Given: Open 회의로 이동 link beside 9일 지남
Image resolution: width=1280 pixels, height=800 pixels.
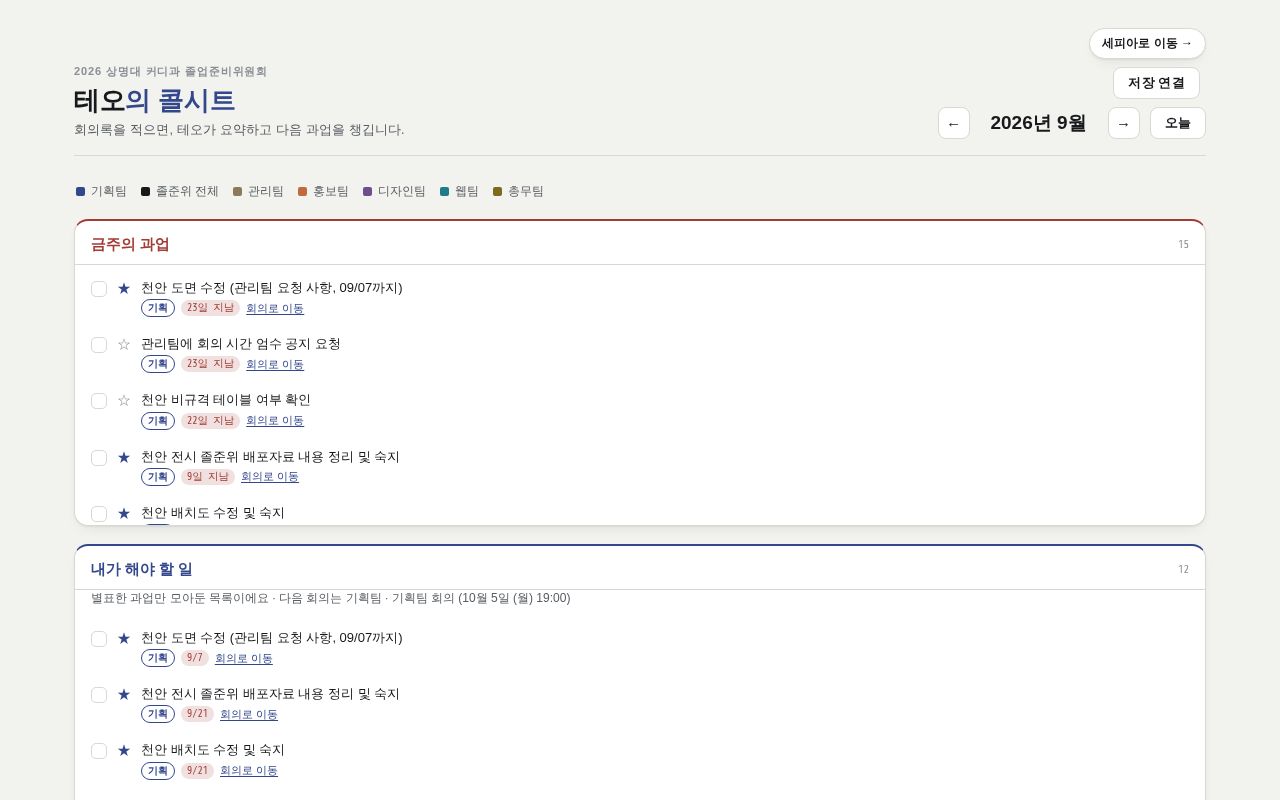Looking at the screenshot, I should pos(270,477).
